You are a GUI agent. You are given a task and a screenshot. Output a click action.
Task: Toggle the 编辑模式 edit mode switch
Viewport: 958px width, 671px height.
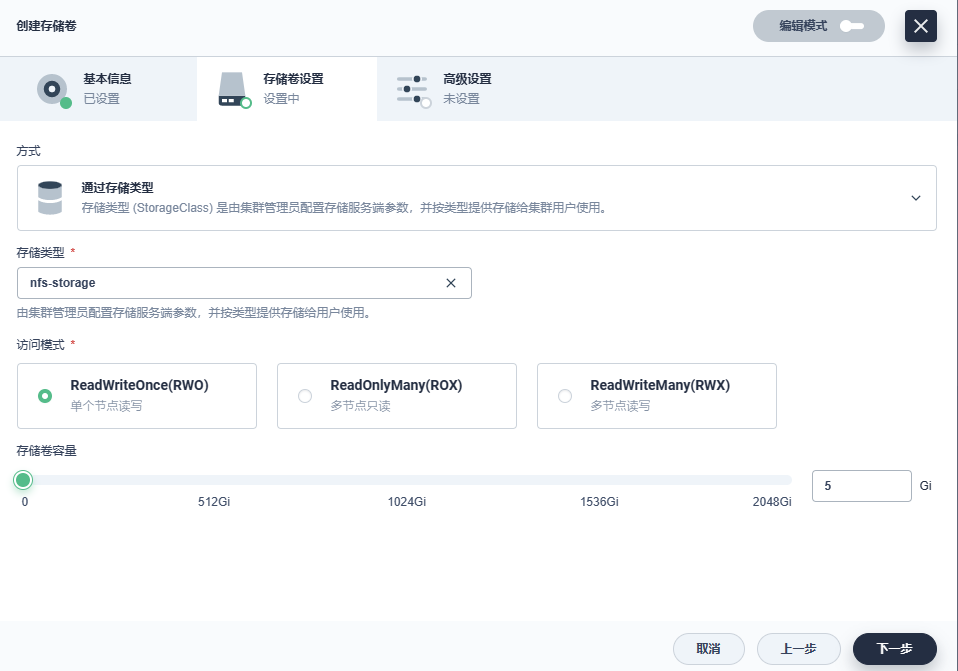tap(851, 26)
